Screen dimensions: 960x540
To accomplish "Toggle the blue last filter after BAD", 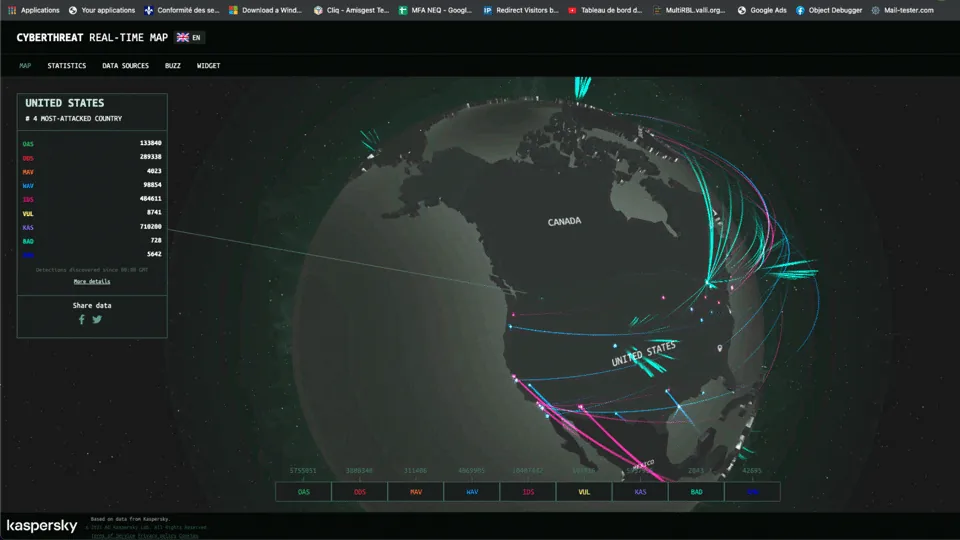I will tap(752, 492).
